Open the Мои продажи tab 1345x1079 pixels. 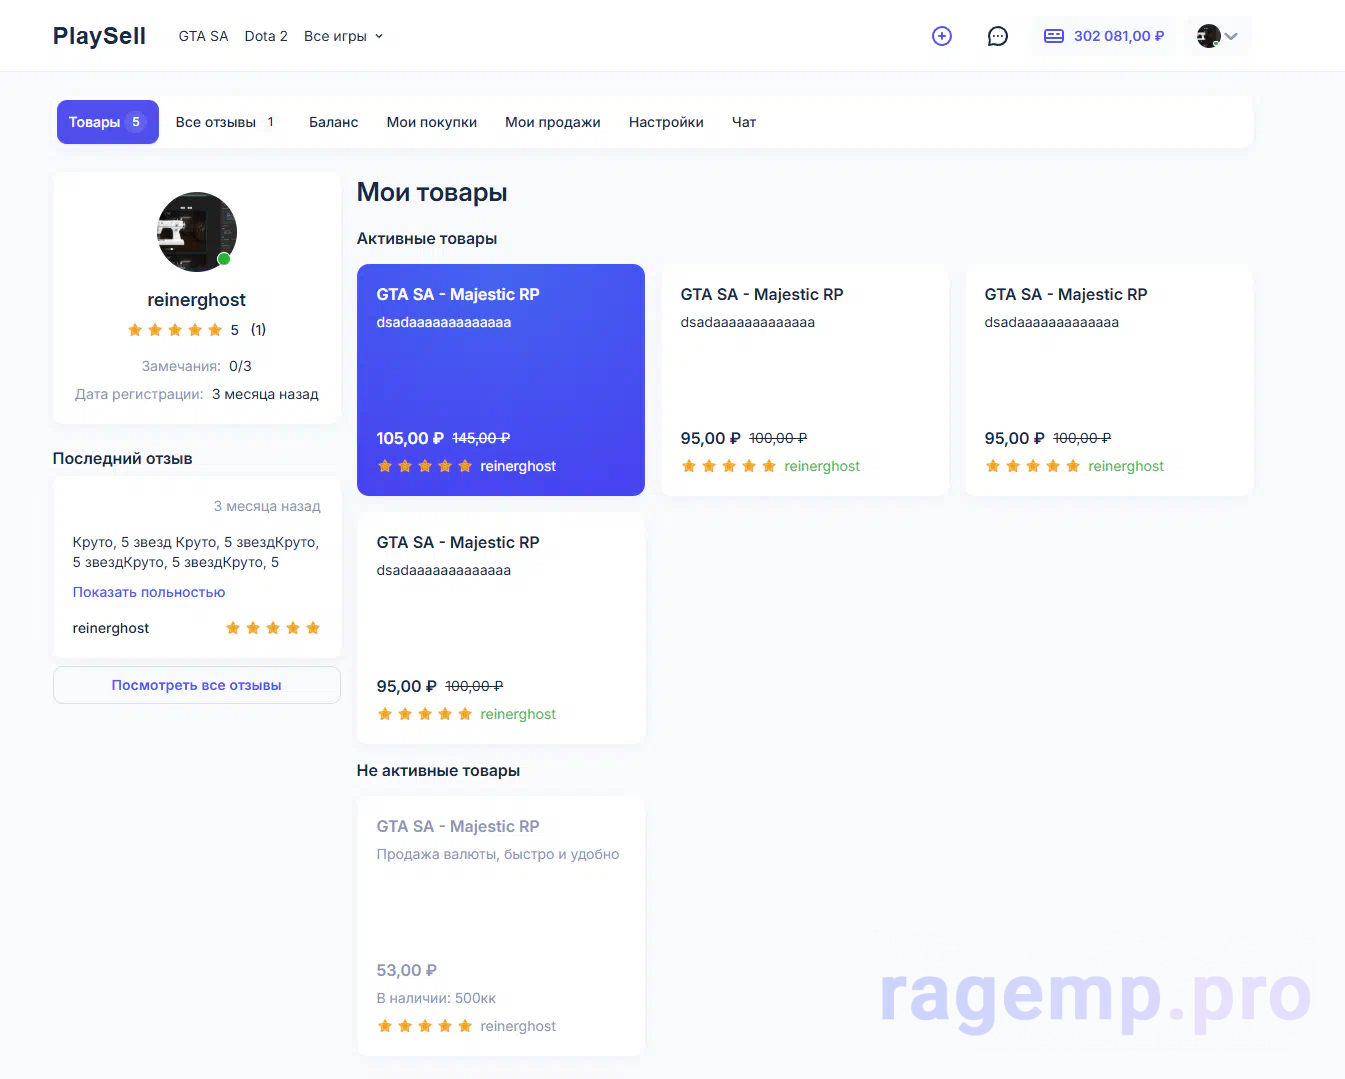[552, 122]
